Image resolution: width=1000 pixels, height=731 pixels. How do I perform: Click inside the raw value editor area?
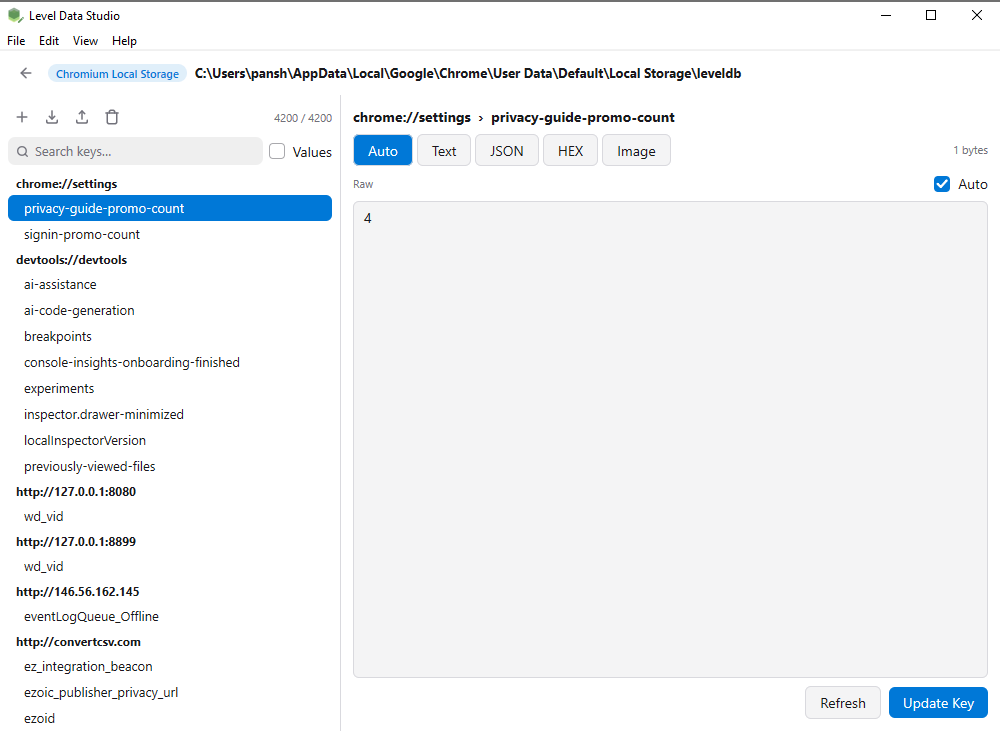670,439
